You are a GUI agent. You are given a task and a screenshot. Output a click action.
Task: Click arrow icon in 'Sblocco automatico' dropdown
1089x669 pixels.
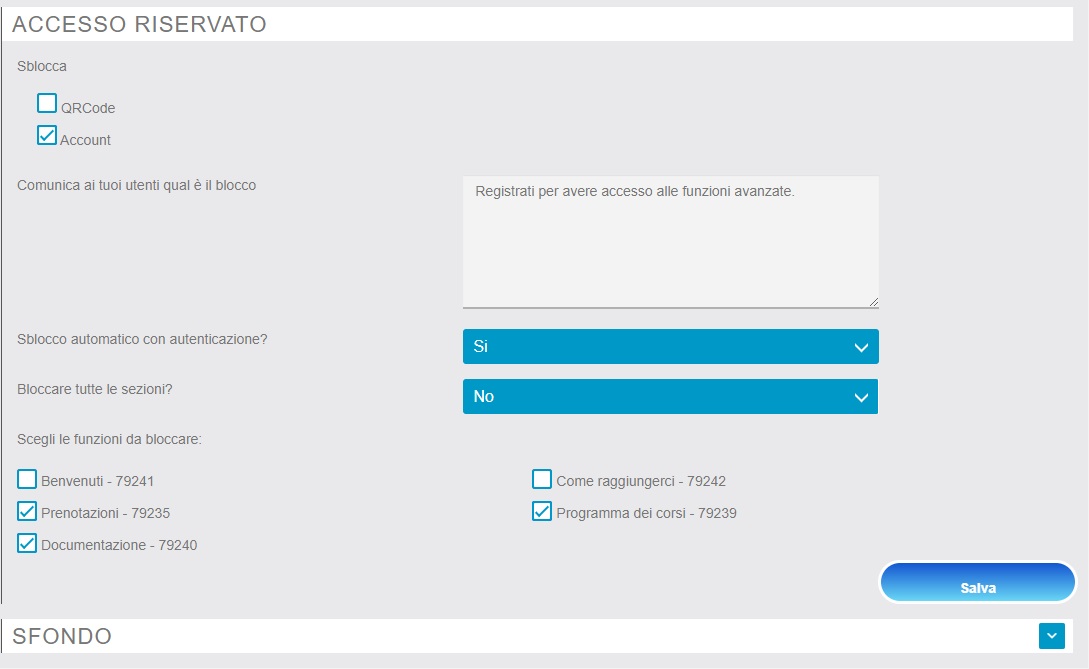coord(860,347)
